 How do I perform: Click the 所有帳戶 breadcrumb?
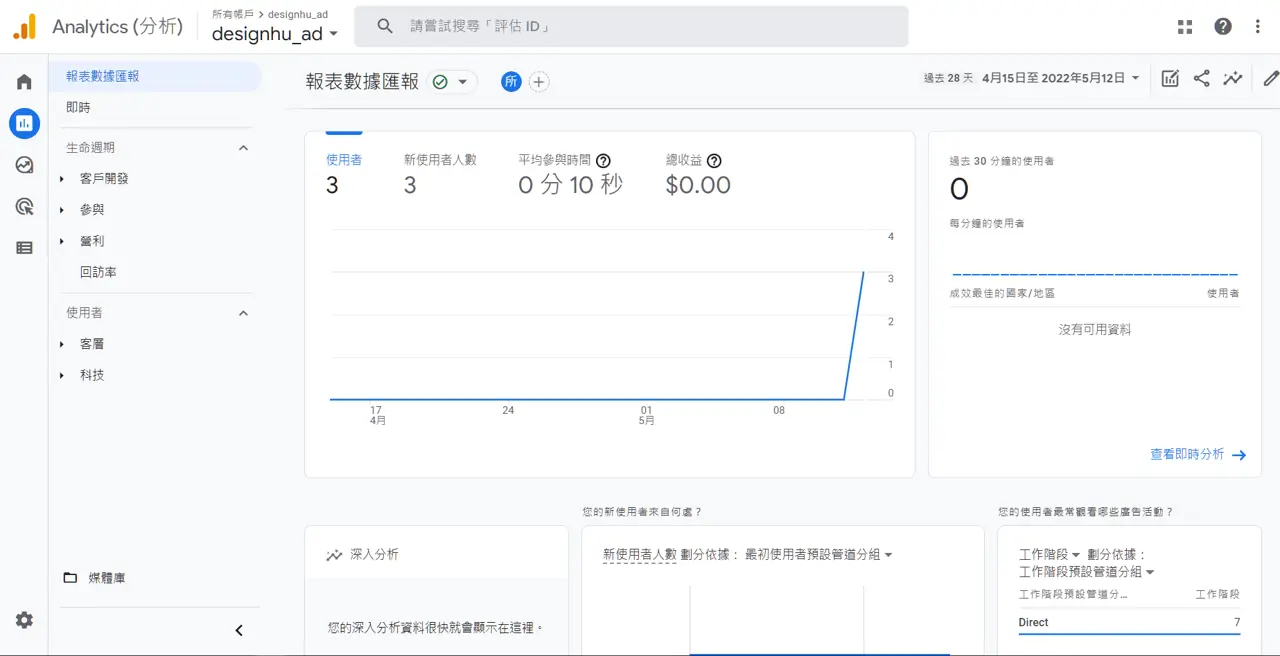(x=233, y=14)
